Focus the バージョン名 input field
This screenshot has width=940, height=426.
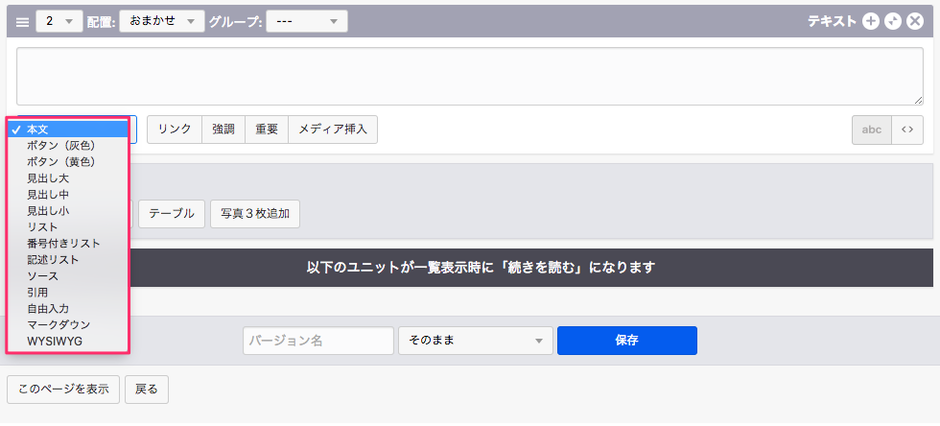[x=318, y=340]
